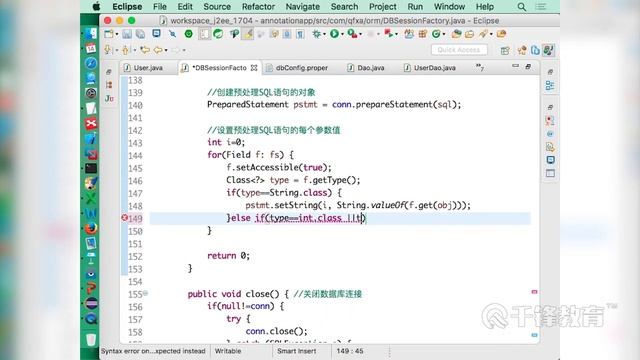Open the Navigate menu
640x360 pixels.
(302, 7)
